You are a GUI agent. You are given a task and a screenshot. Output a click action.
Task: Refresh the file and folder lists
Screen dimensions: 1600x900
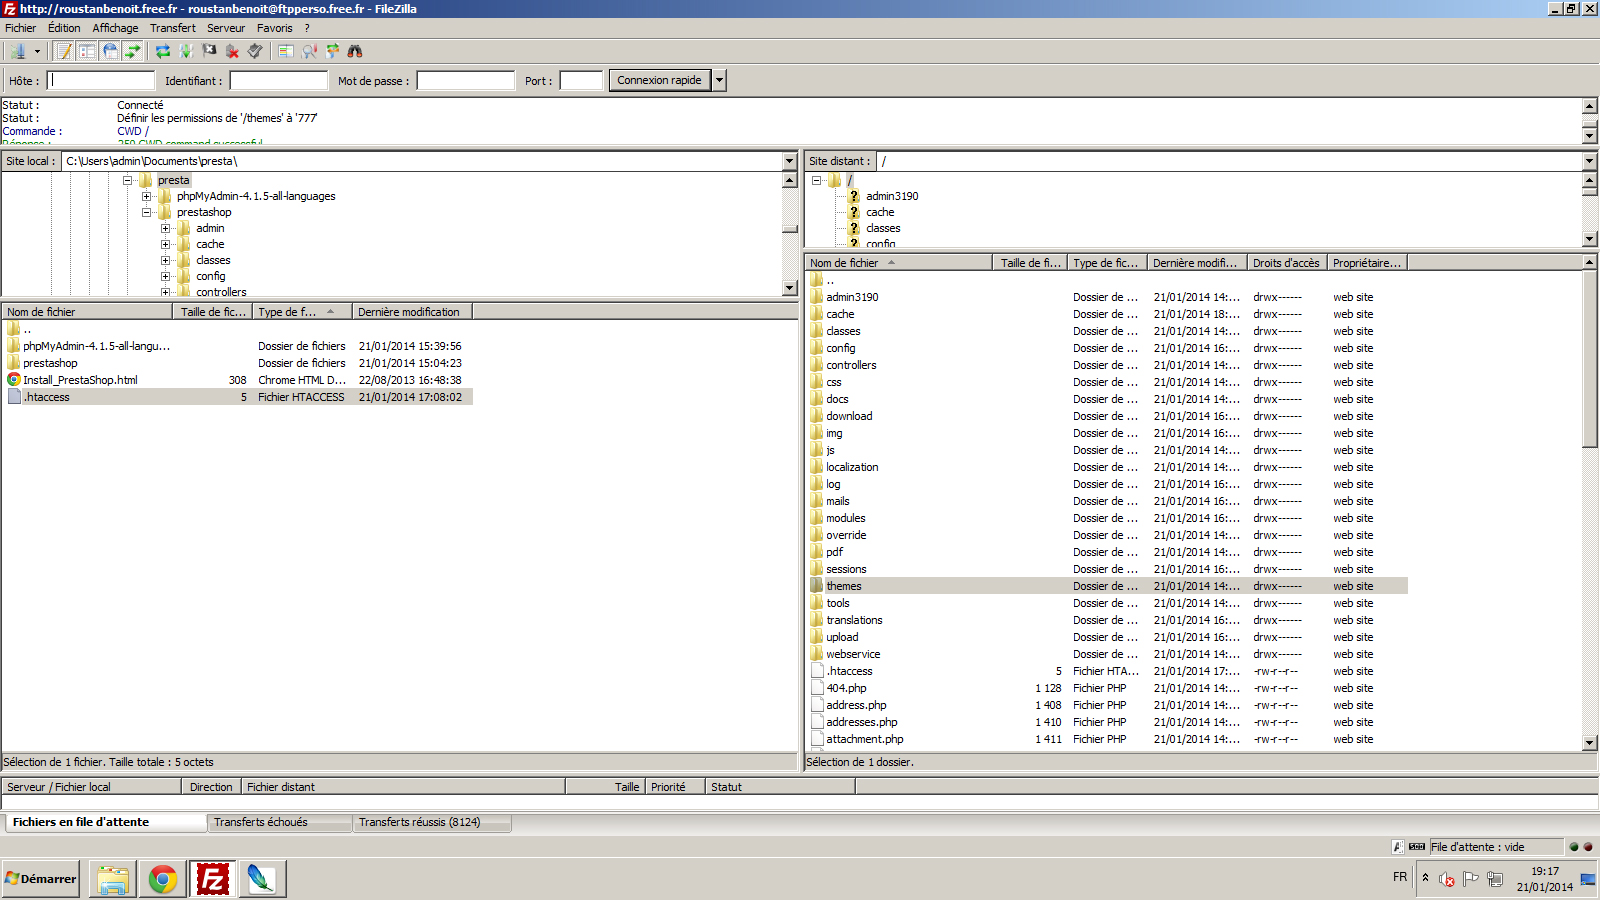[x=163, y=51]
